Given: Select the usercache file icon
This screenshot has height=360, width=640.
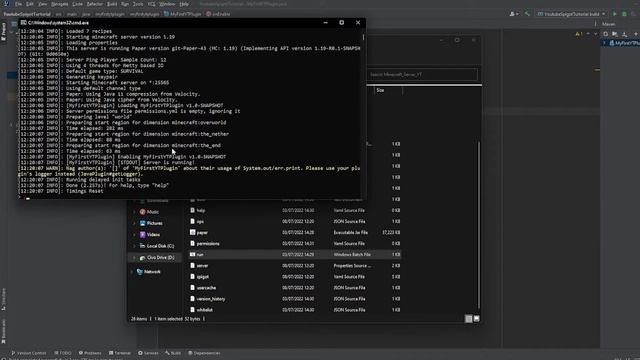Looking at the screenshot, I should (192, 287).
